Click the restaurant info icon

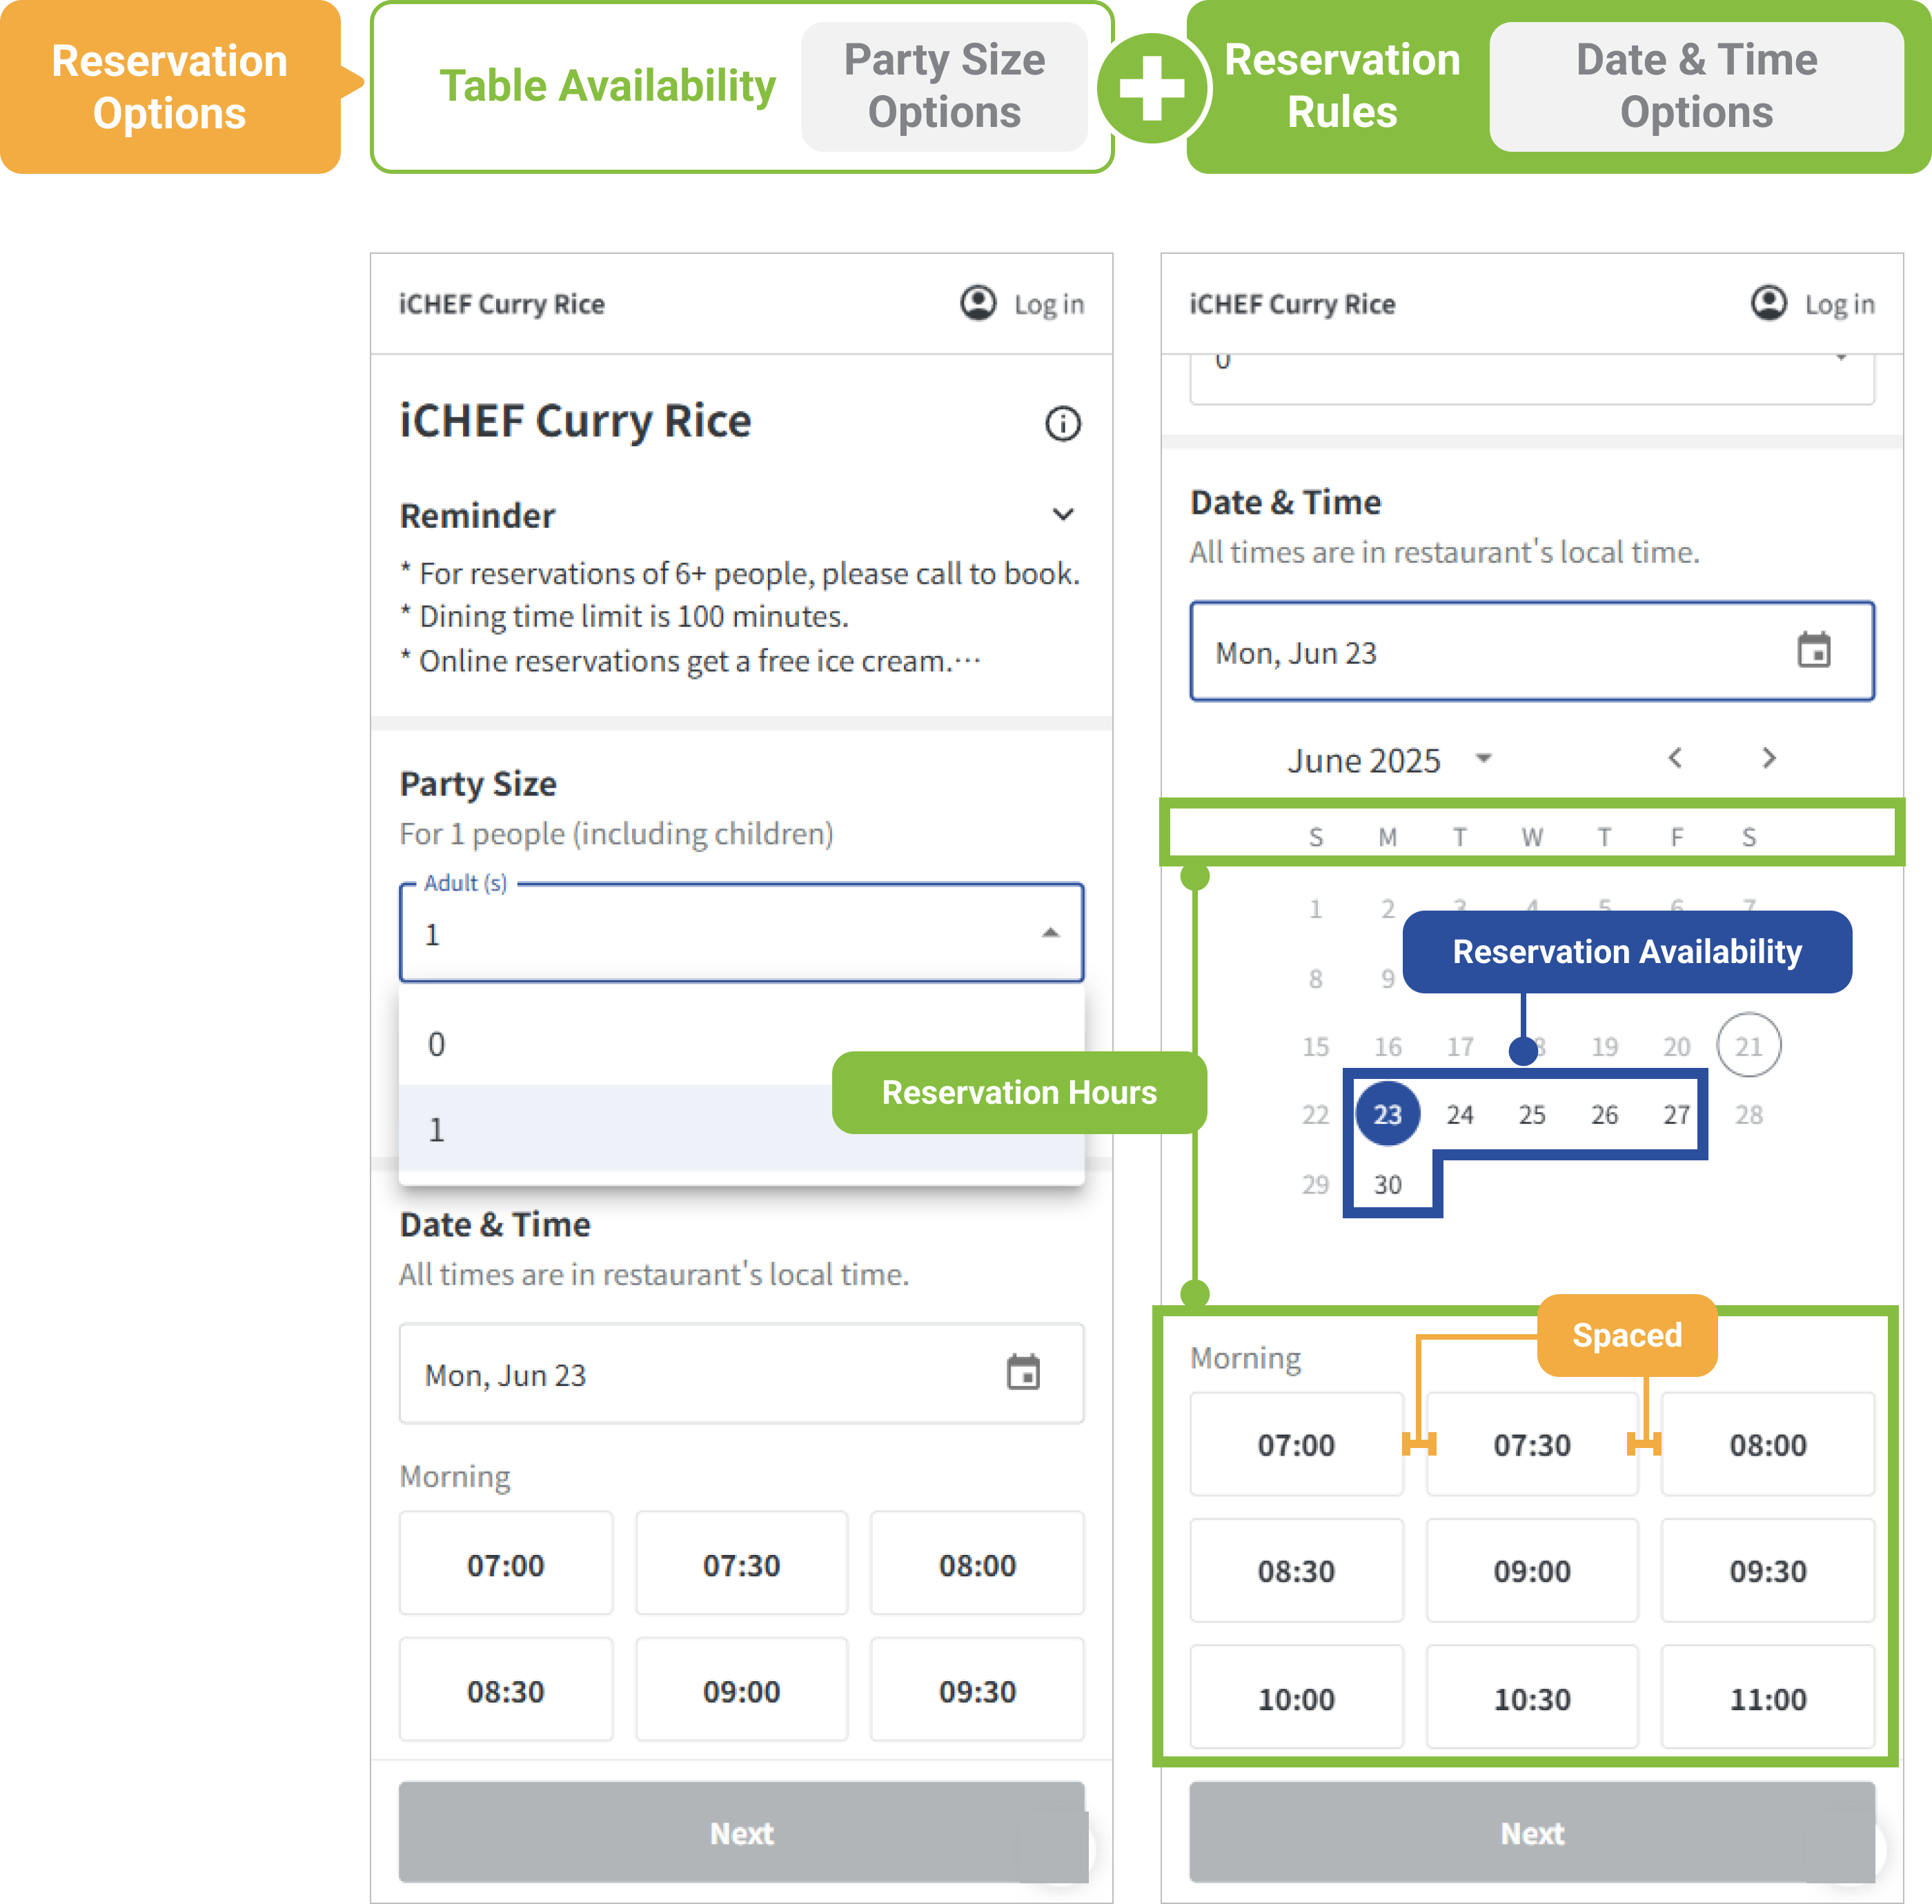1062,424
